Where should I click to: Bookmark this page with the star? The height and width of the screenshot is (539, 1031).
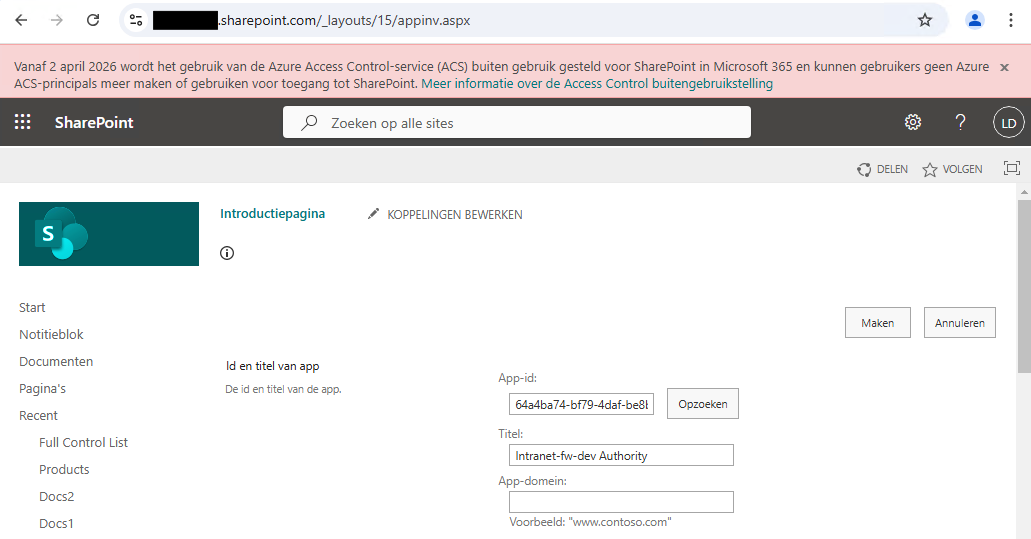point(925,20)
